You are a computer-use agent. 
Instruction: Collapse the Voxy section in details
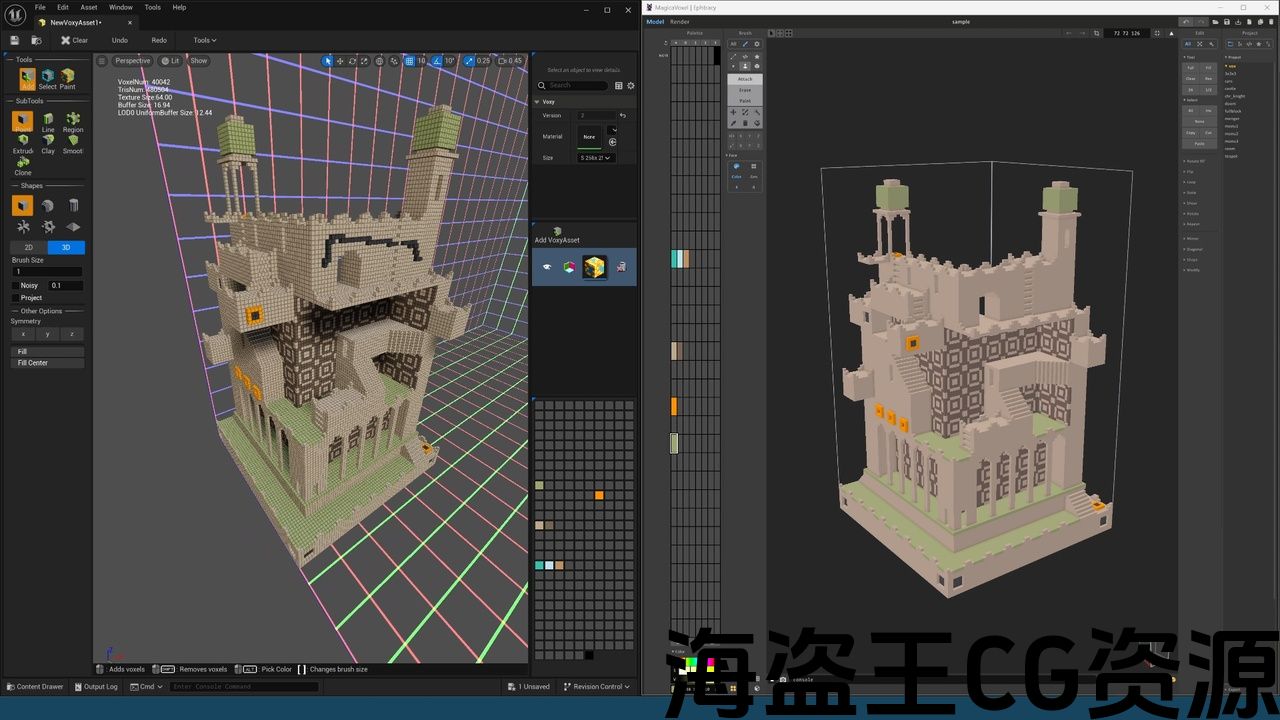(x=537, y=101)
